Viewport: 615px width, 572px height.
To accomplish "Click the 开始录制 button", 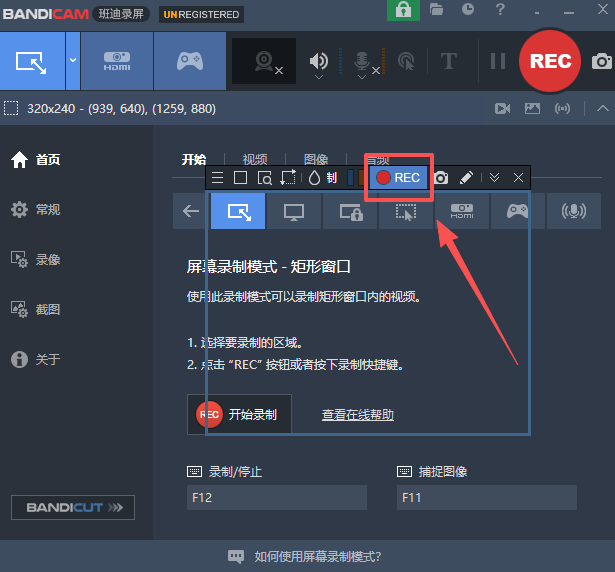I will pos(239,414).
